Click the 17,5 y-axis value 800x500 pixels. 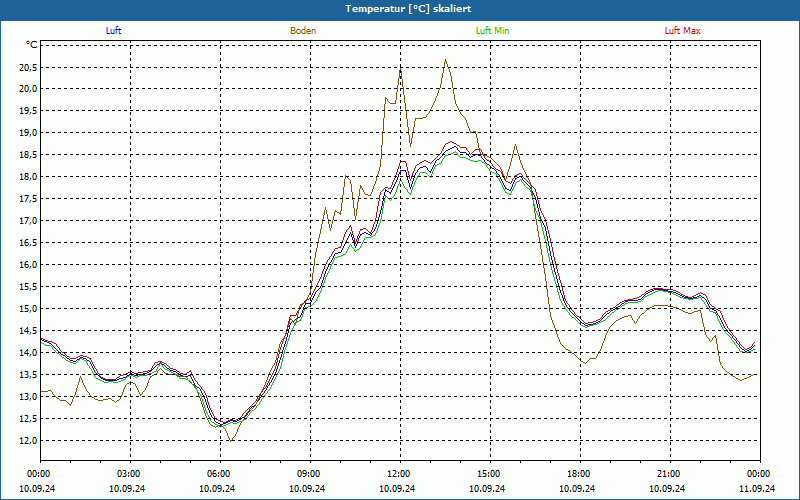click(29, 198)
